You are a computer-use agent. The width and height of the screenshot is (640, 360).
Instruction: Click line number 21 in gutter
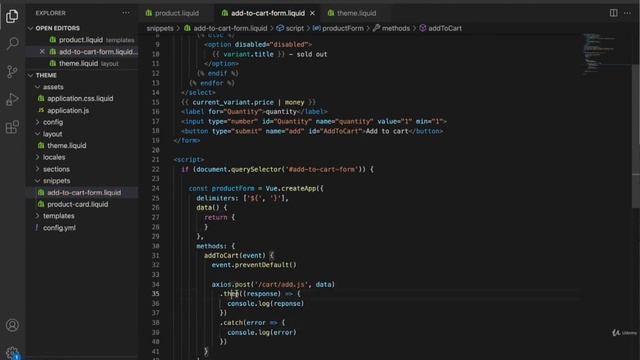pyautogui.click(x=155, y=160)
